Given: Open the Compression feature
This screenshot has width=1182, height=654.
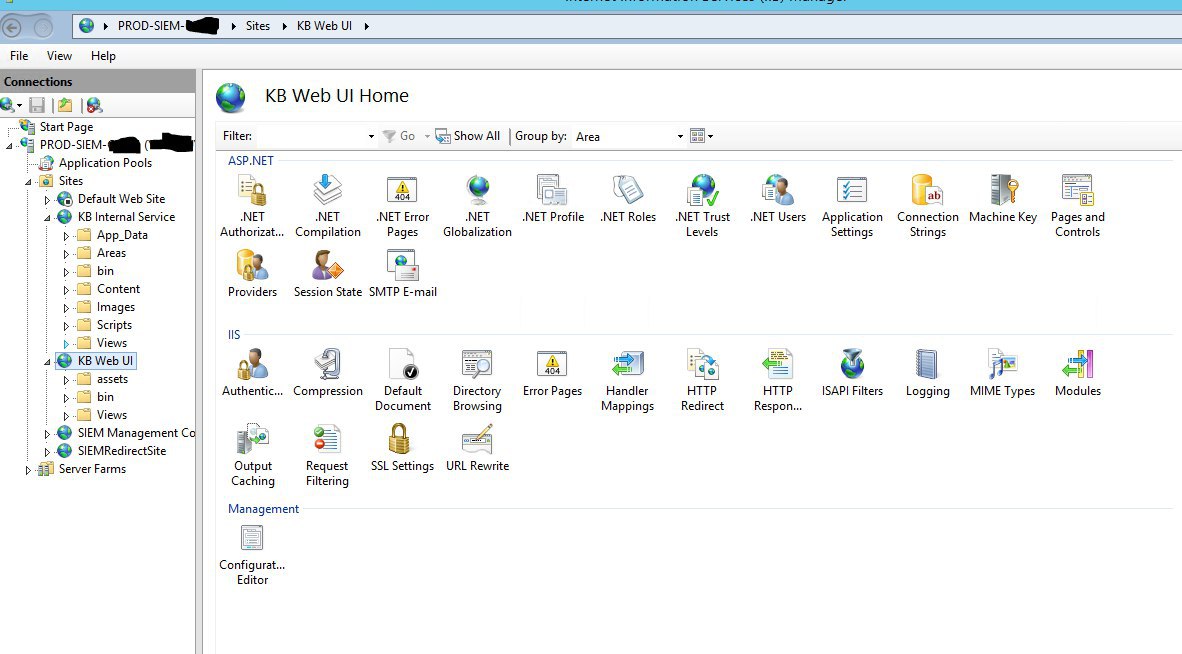Looking at the screenshot, I should coord(327,373).
